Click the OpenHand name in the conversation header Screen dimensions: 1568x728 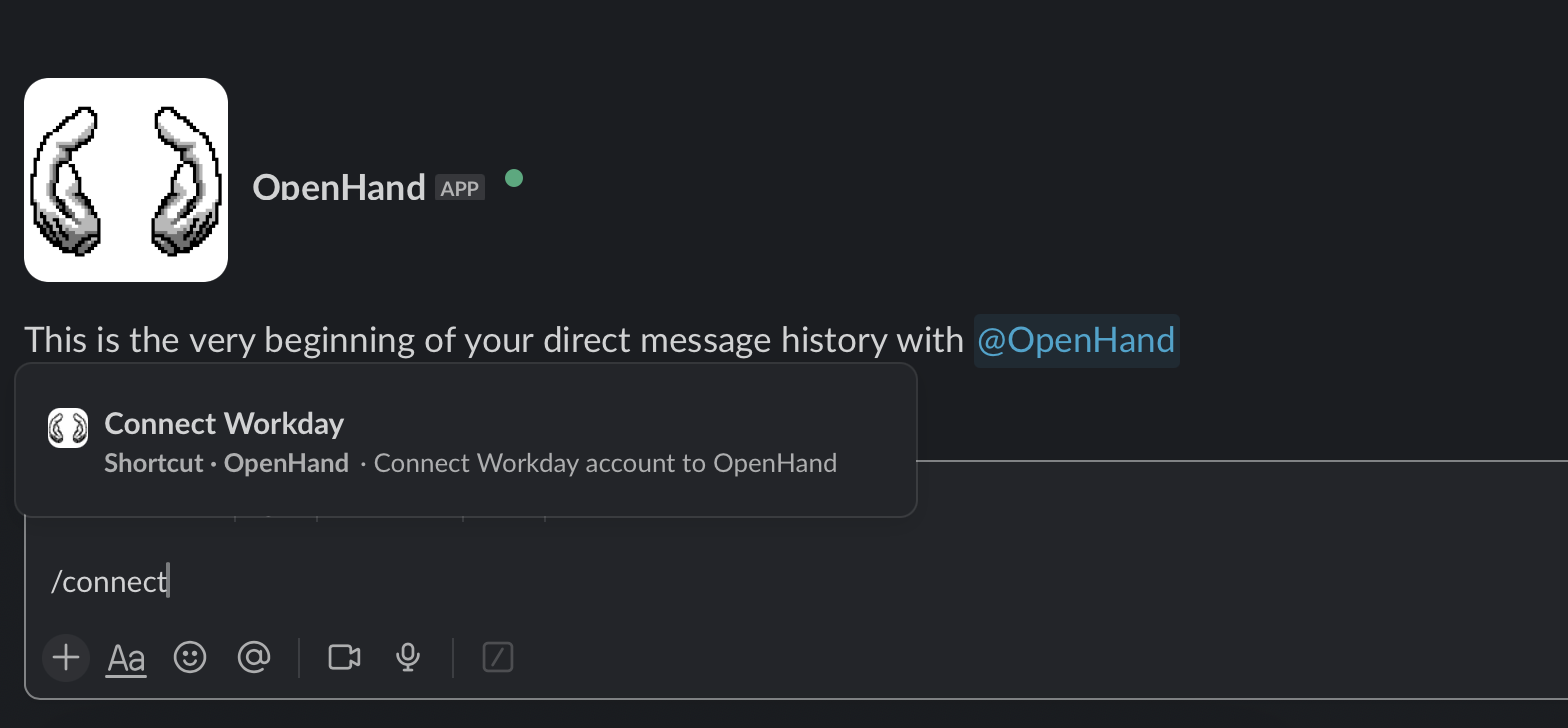[x=339, y=187]
